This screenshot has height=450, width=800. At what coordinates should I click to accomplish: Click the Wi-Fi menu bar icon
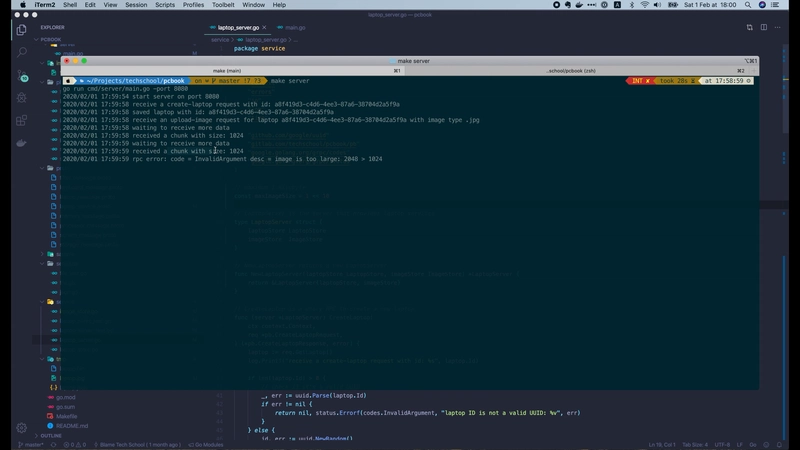coord(644,5)
